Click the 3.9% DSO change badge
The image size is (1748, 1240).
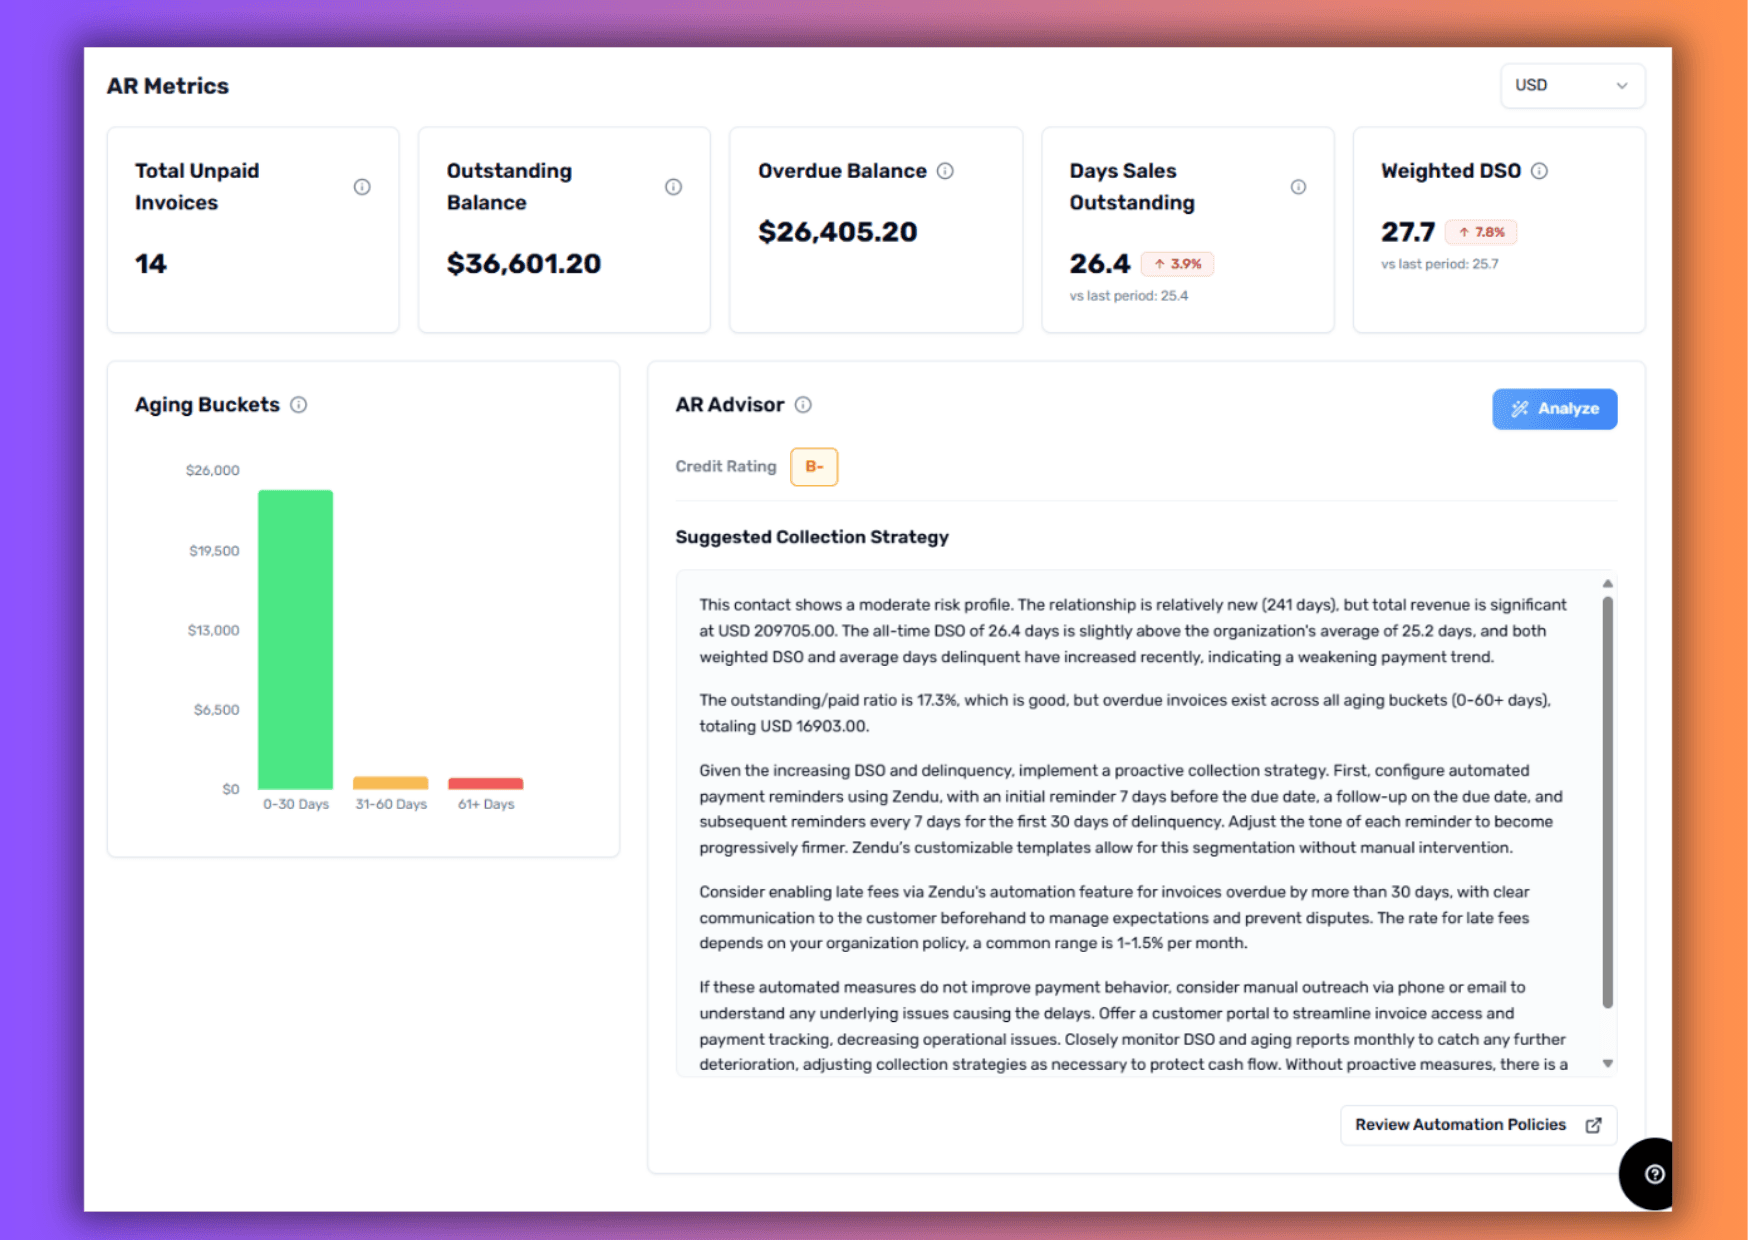(x=1177, y=264)
